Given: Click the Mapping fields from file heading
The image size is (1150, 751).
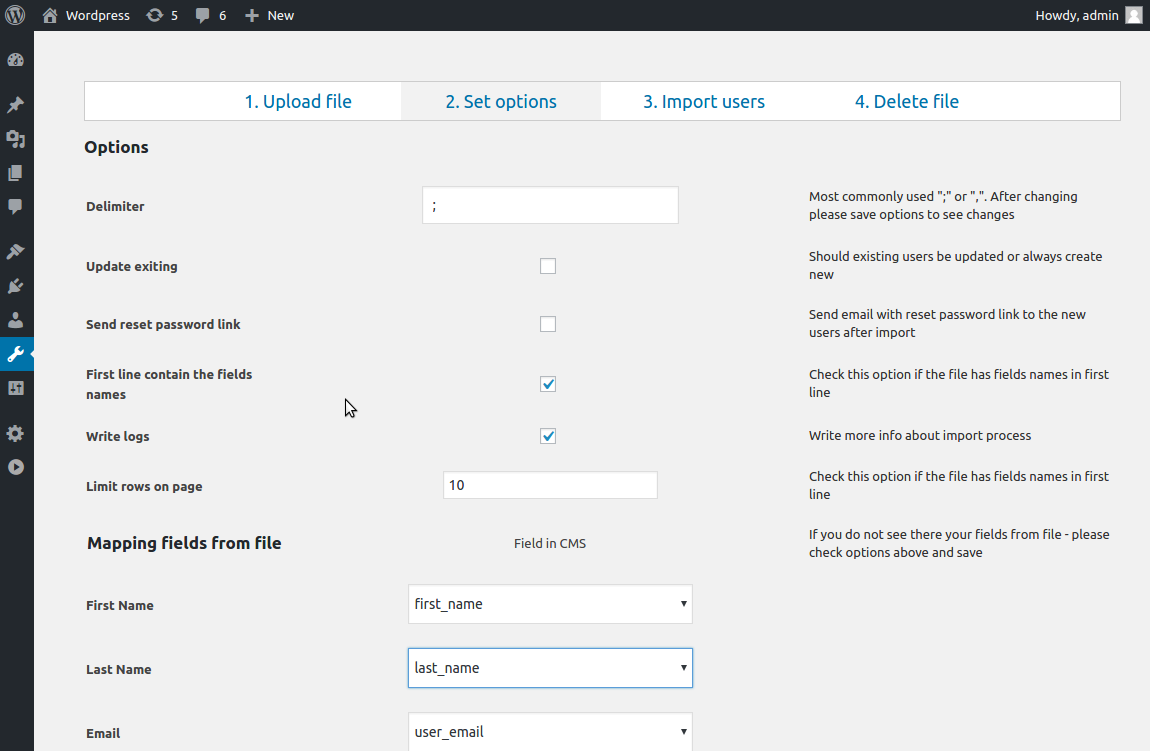Looking at the screenshot, I should [184, 543].
